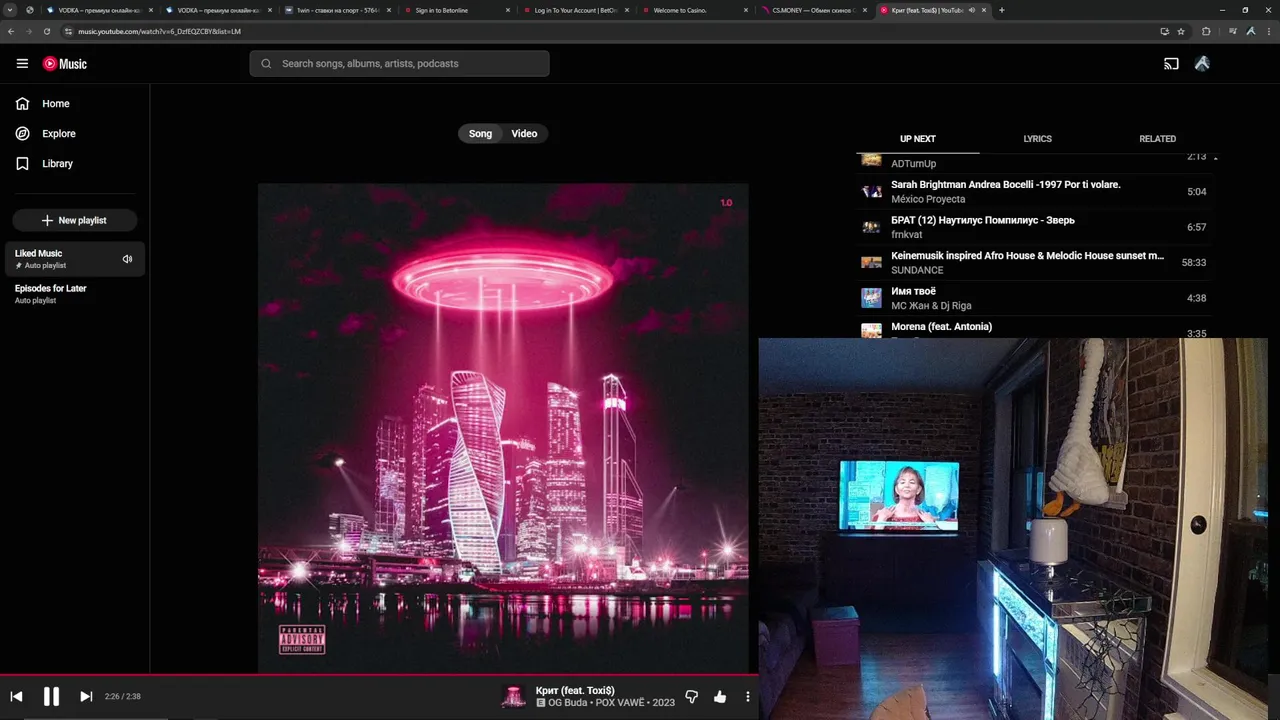
Task: Play the Наутилус Помпилиус - Зверь queue item
Action: pyautogui.click(x=1035, y=227)
